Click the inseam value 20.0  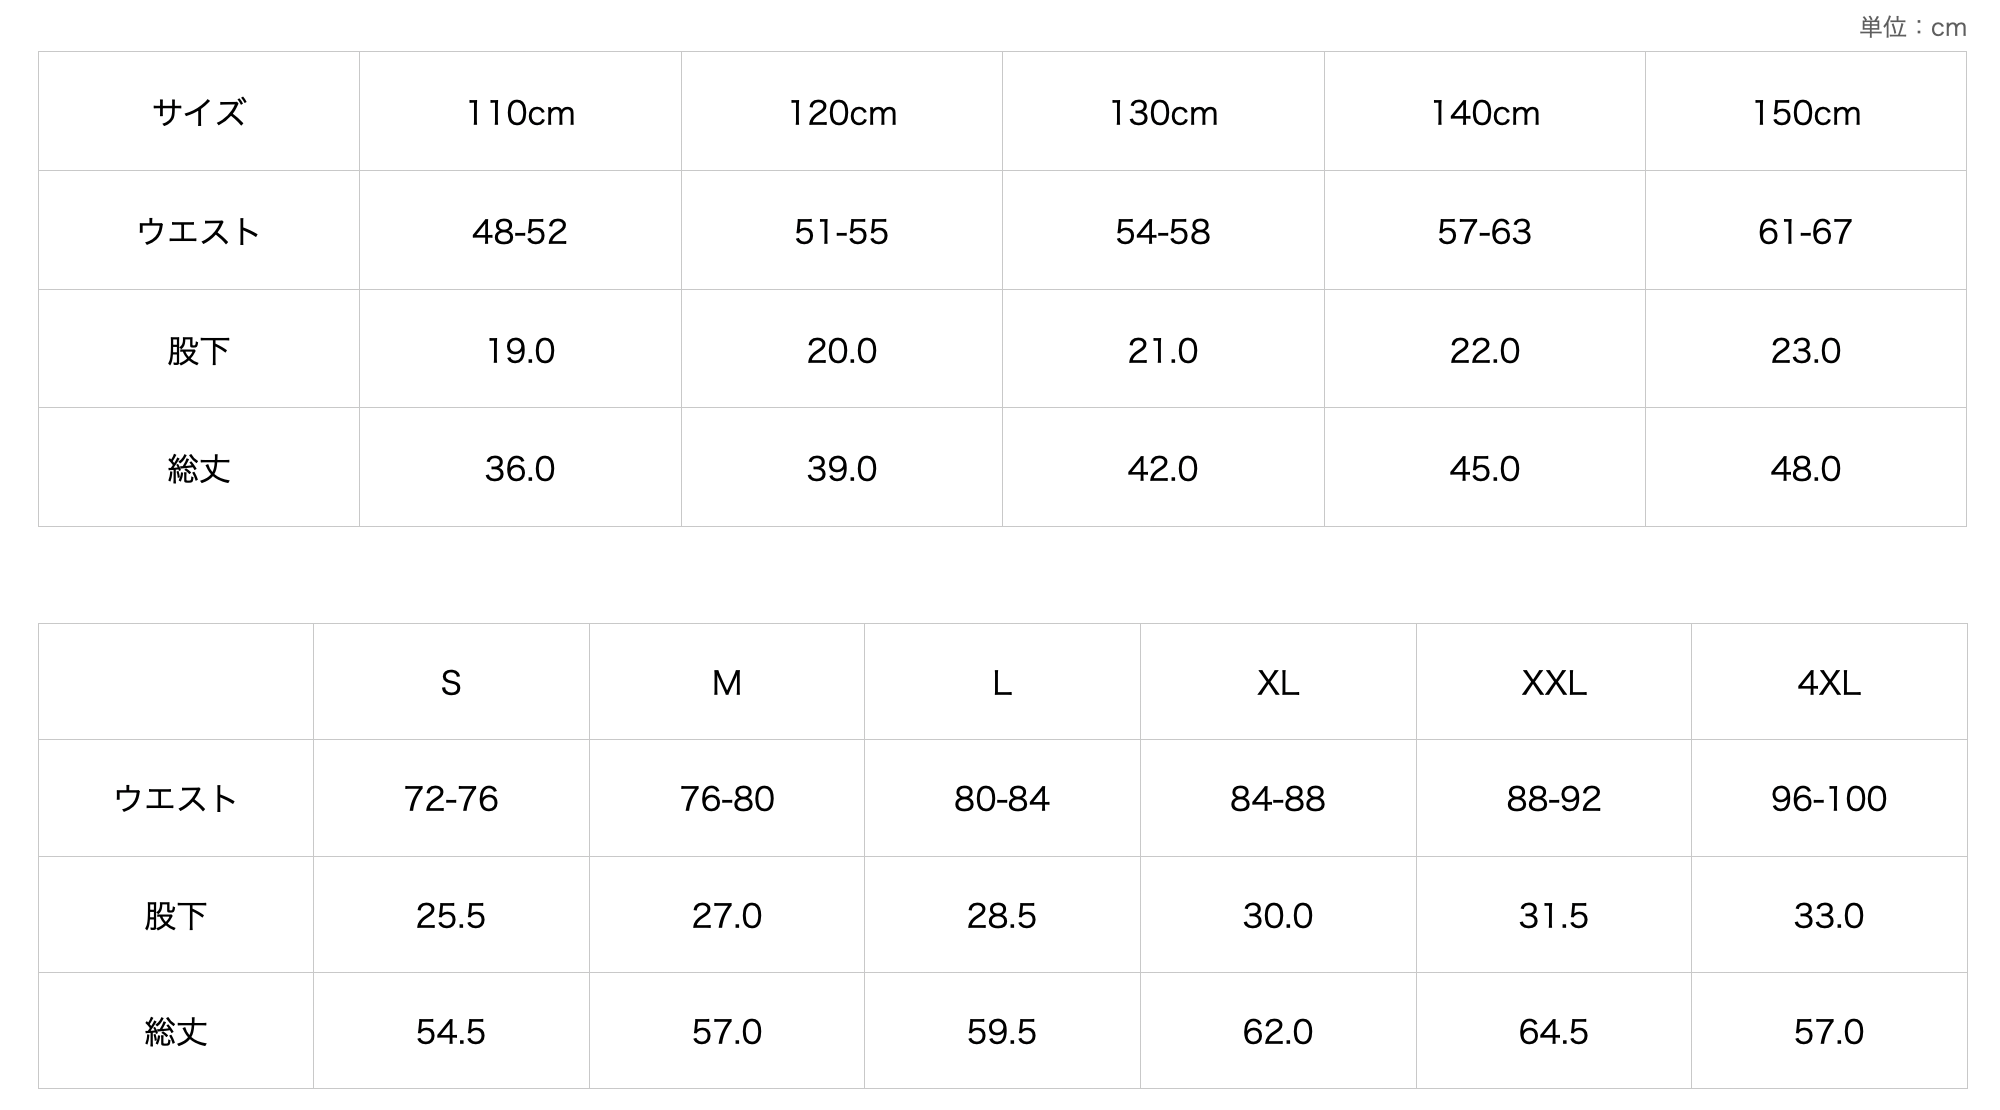[841, 351]
